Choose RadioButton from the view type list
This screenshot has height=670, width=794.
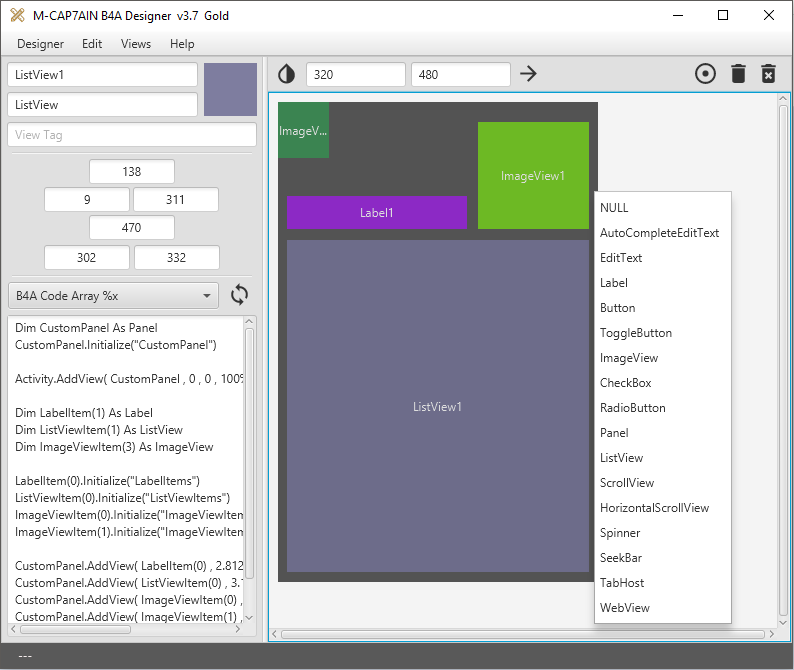click(632, 408)
